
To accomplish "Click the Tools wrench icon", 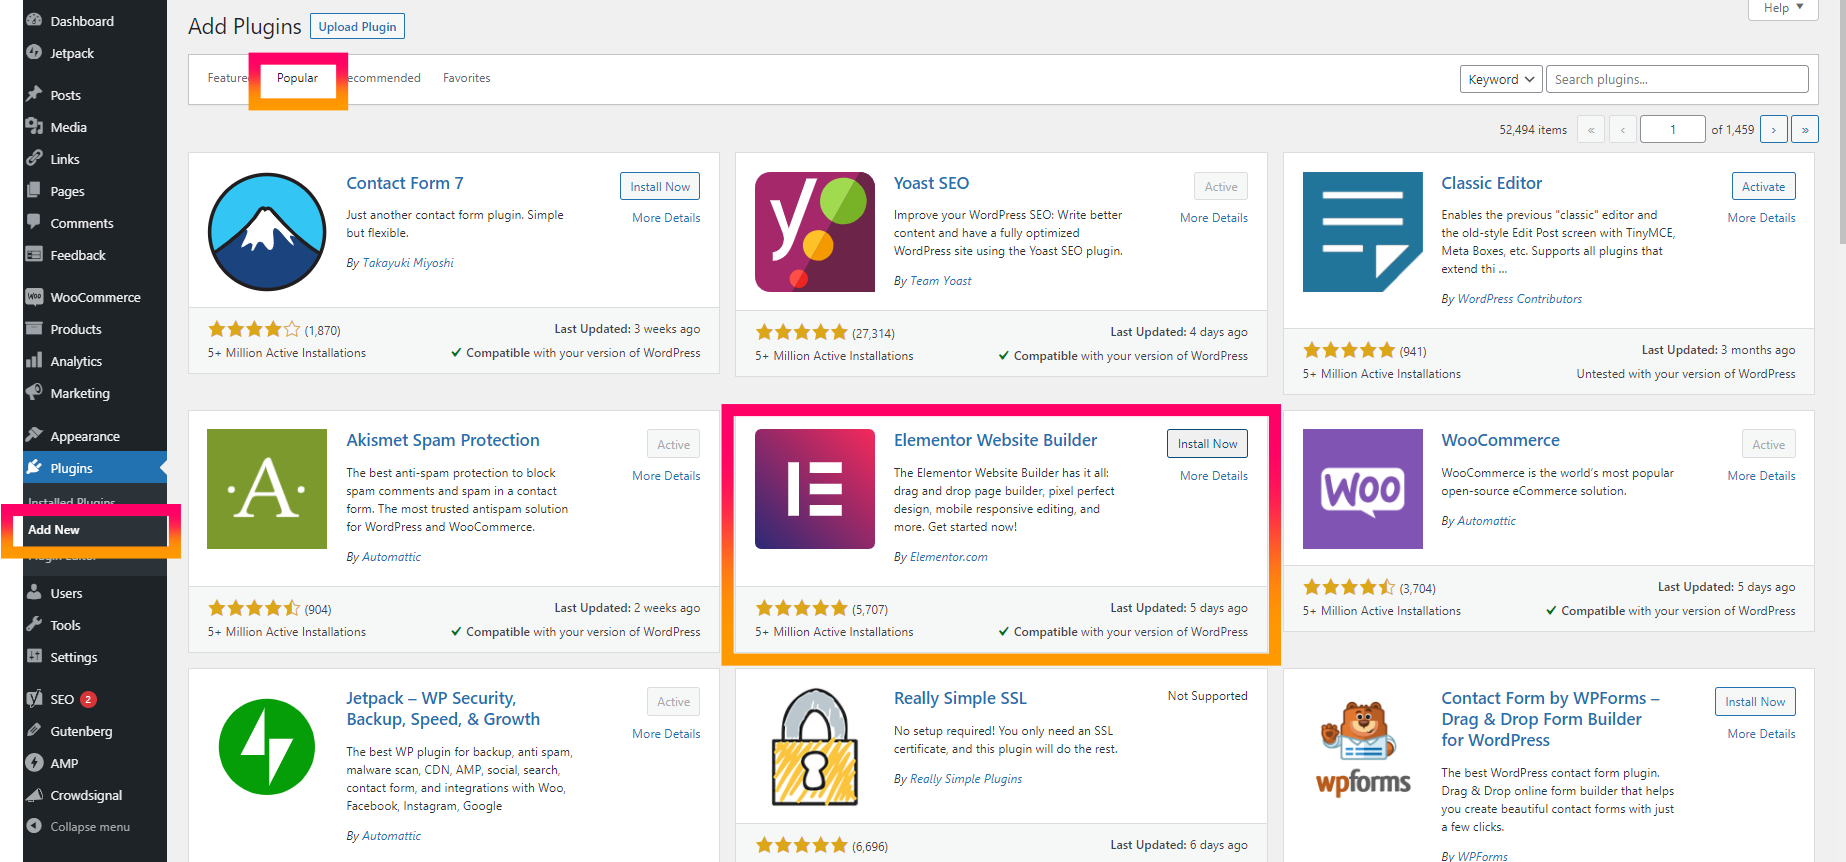I will (x=35, y=625).
